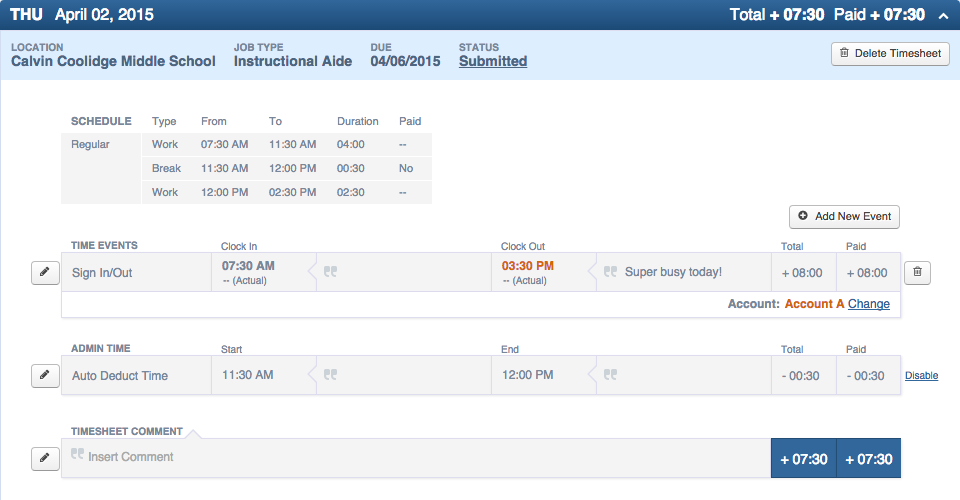The width and height of the screenshot is (960, 500).
Task: Click pencil edit icon for Auto Deduct Time
Action: [46, 375]
